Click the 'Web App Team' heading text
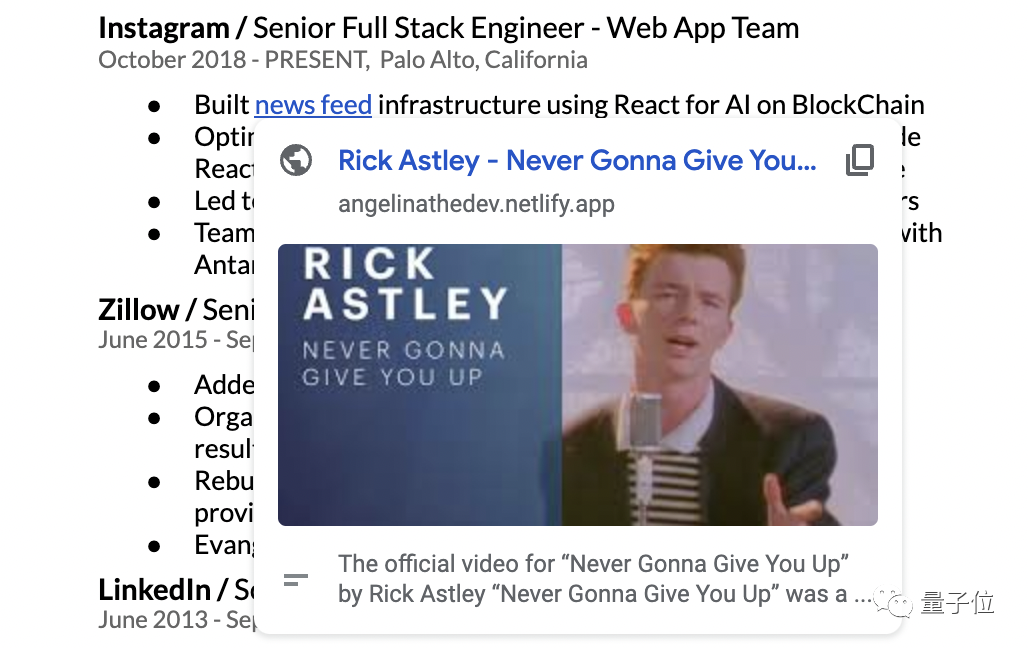This screenshot has width=1028, height=648. point(702,28)
